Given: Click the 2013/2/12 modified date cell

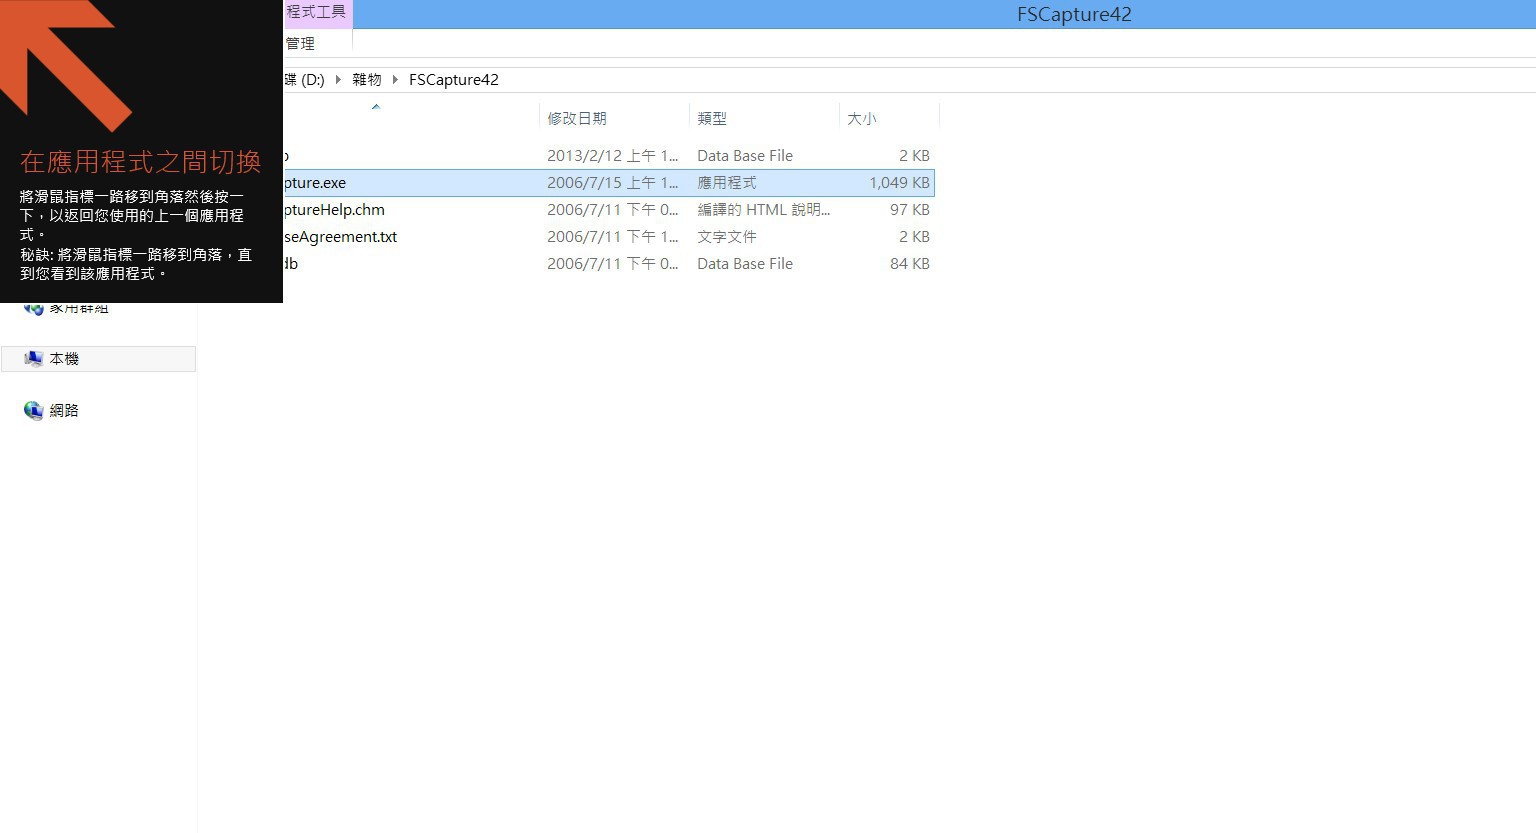Looking at the screenshot, I should (x=613, y=156).
